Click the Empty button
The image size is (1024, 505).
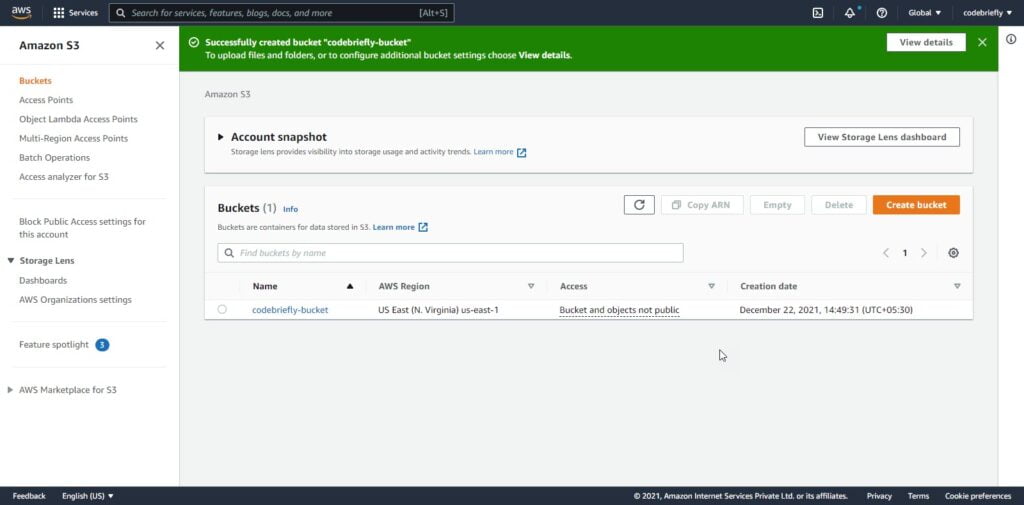coord(777,204)
